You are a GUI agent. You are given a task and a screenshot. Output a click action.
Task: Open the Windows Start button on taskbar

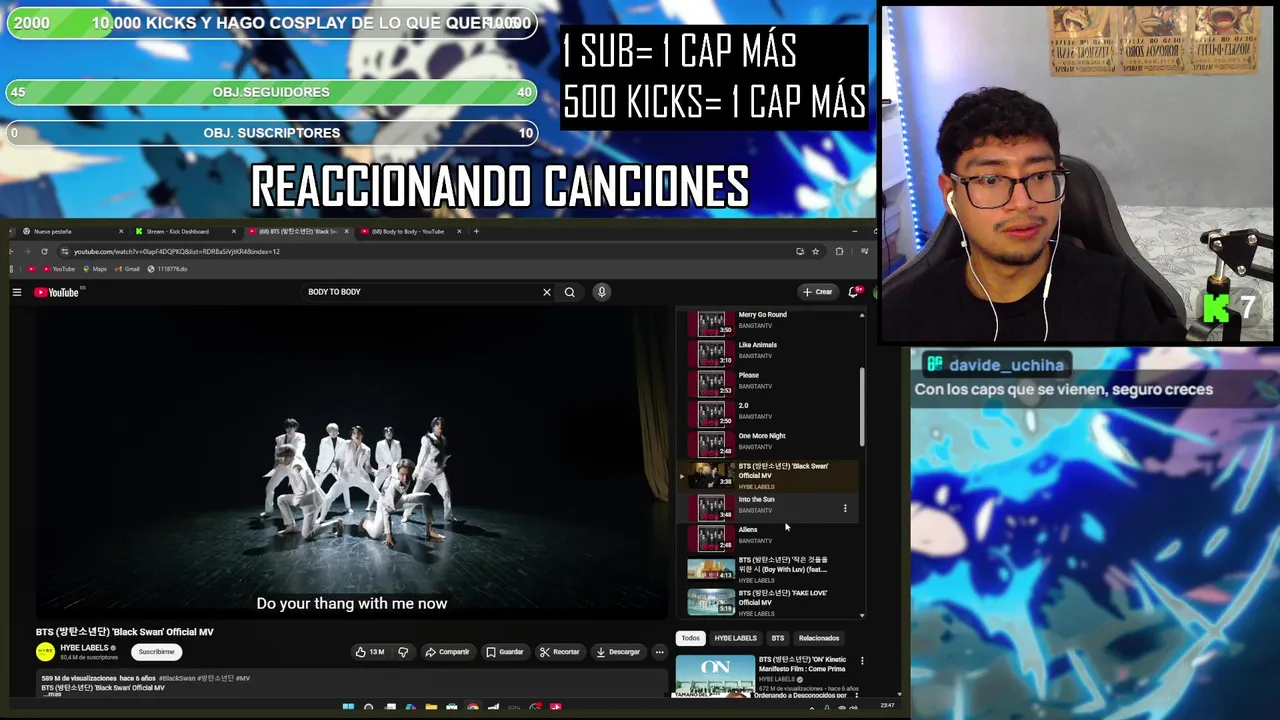348,707
